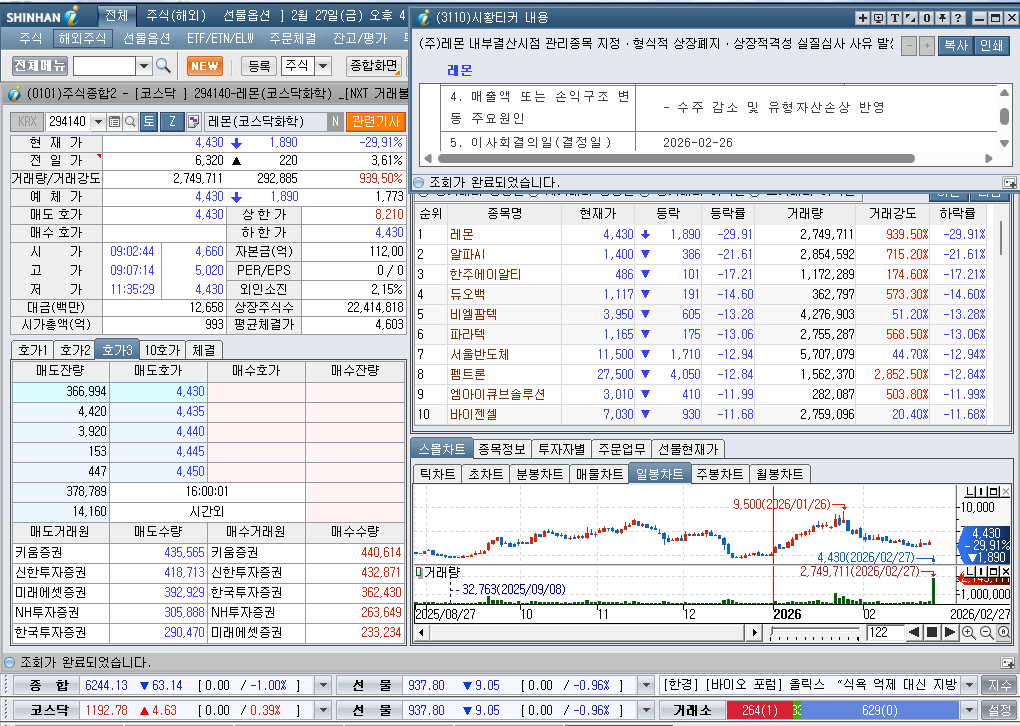
Task: Click the 인쇄 button in 시황티커
Action: (991, 46)
